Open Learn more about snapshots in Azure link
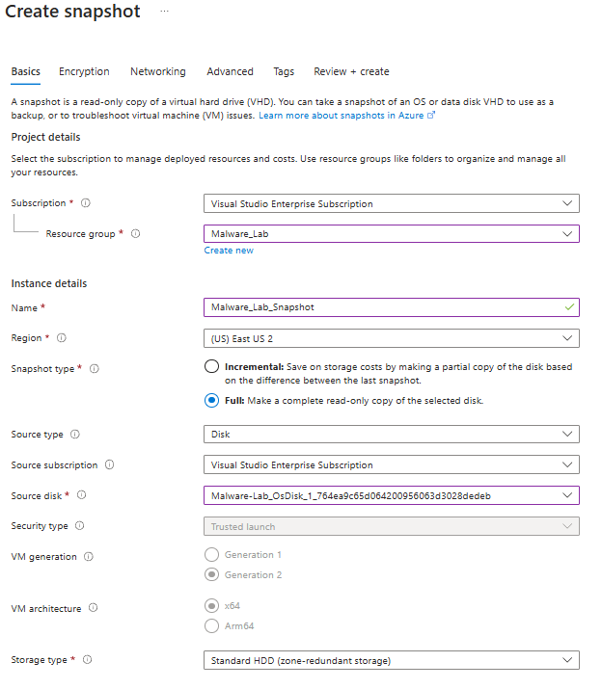The image size is (602, 689). click(x=347, y=116)
